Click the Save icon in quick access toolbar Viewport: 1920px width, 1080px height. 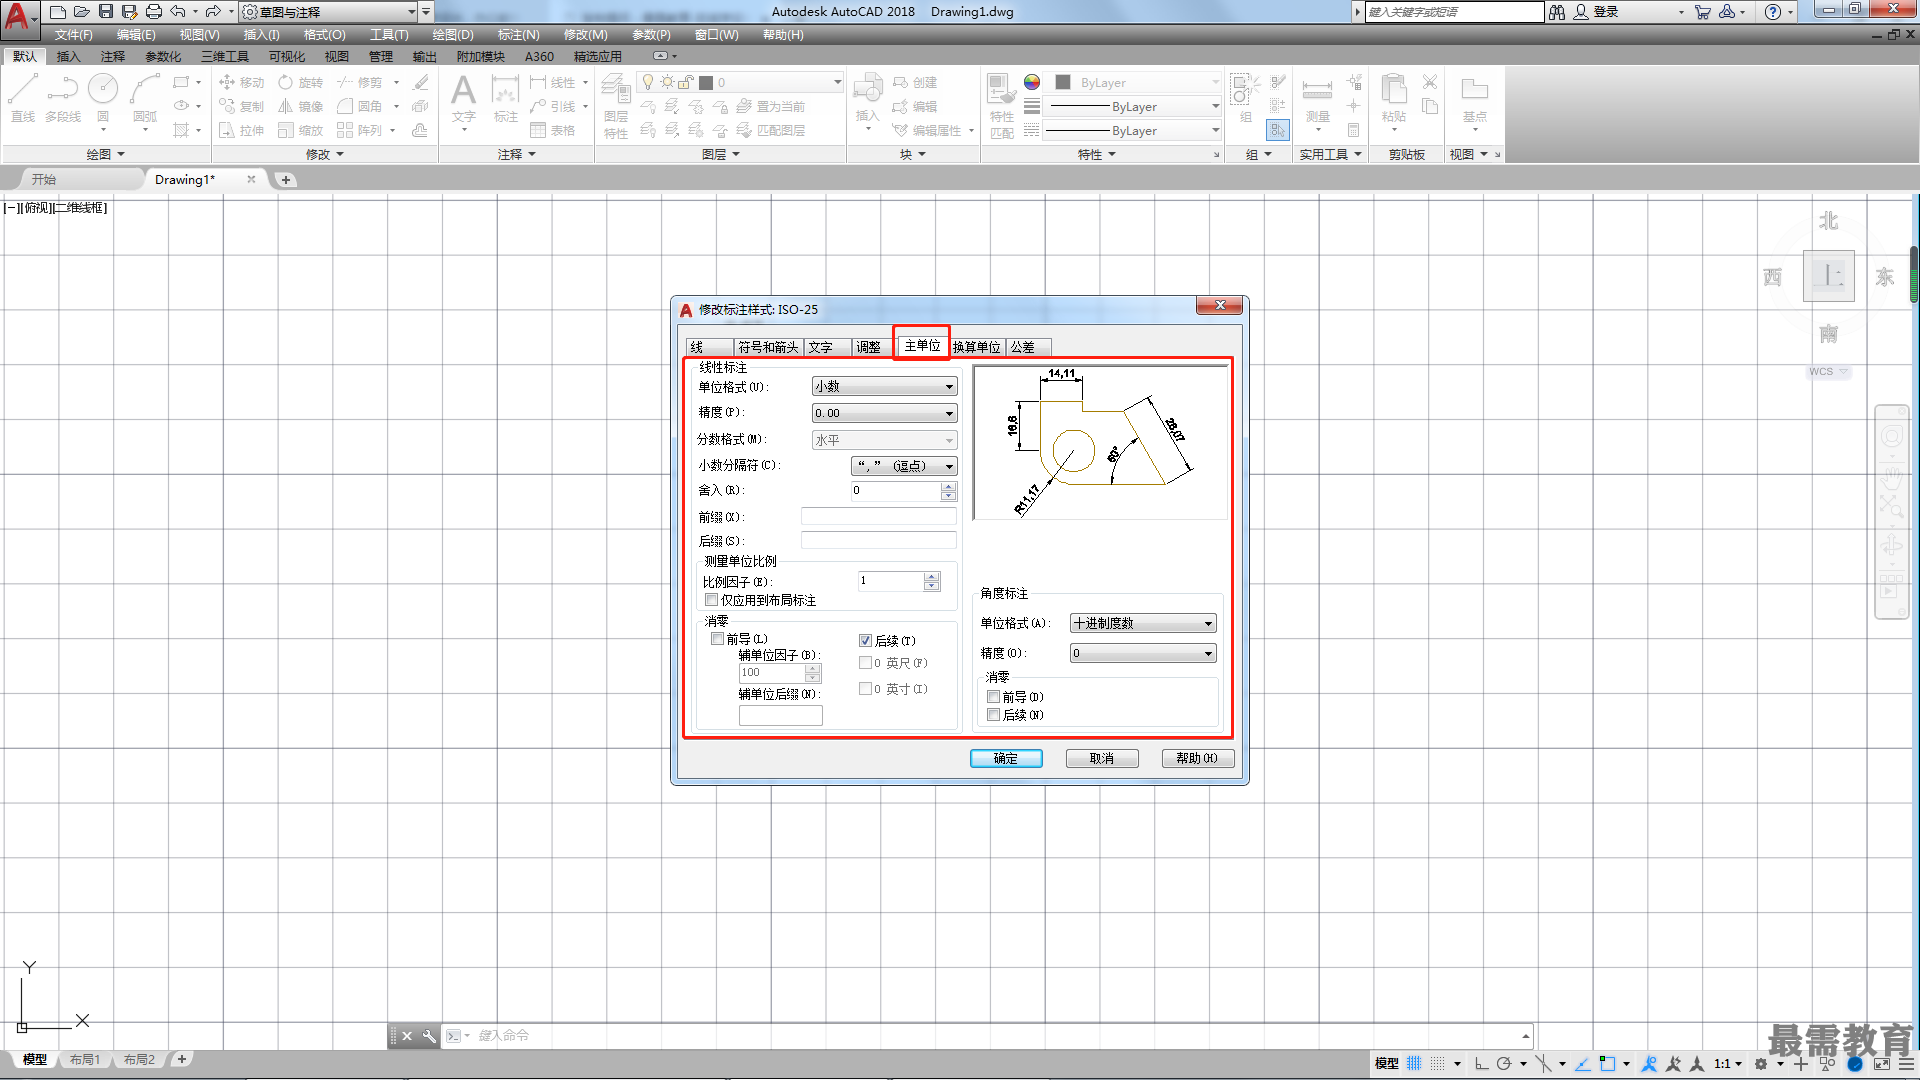tap(106, 12)
